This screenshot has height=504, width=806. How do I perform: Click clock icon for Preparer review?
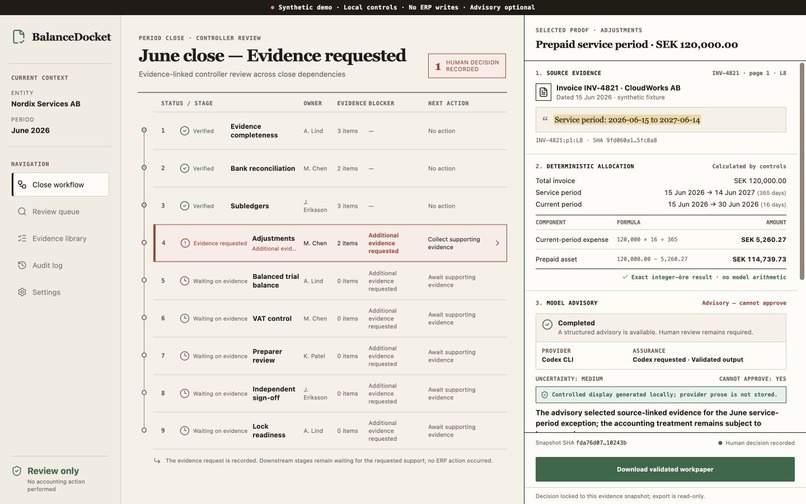click(185, 356)
